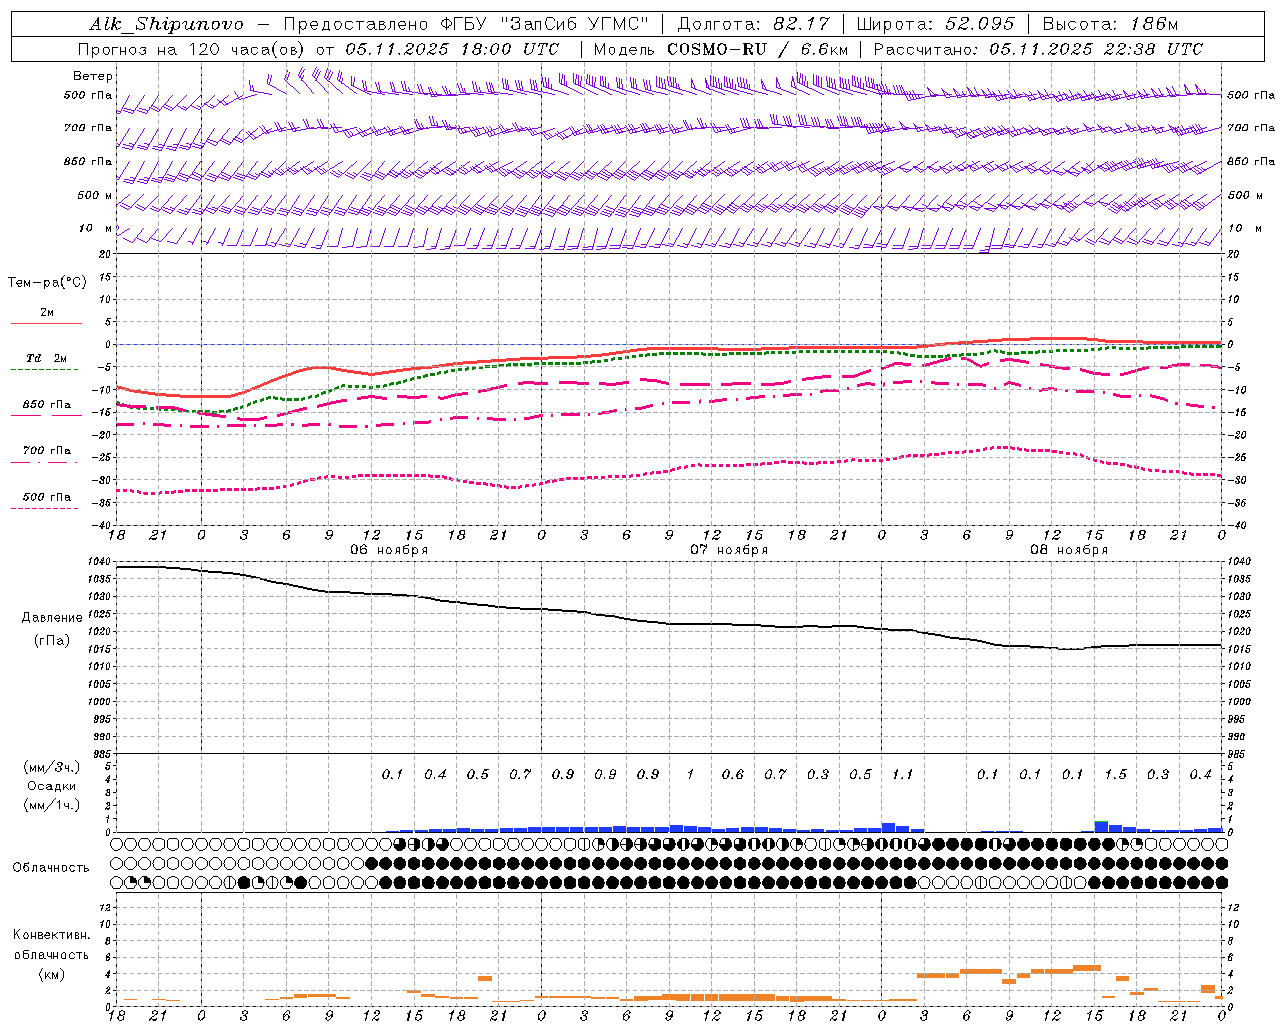Click the "Облачность" cloudiness label
This screenshot has height=1024, width=1280.
51,868
